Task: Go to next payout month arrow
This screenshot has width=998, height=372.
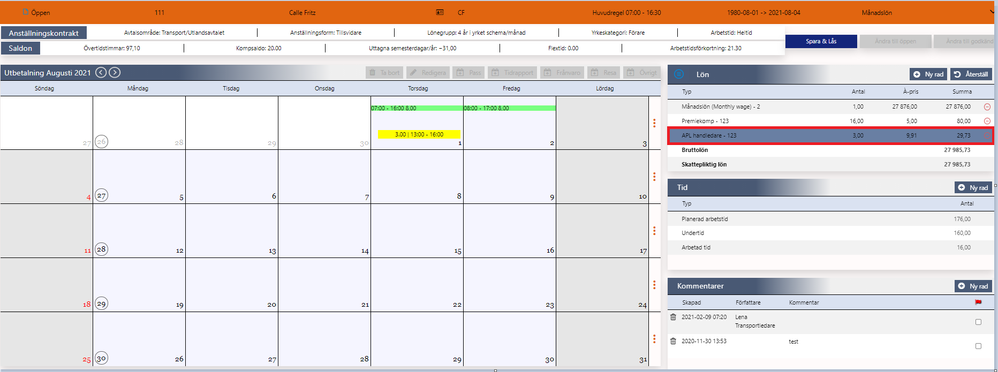Action: 114,73
